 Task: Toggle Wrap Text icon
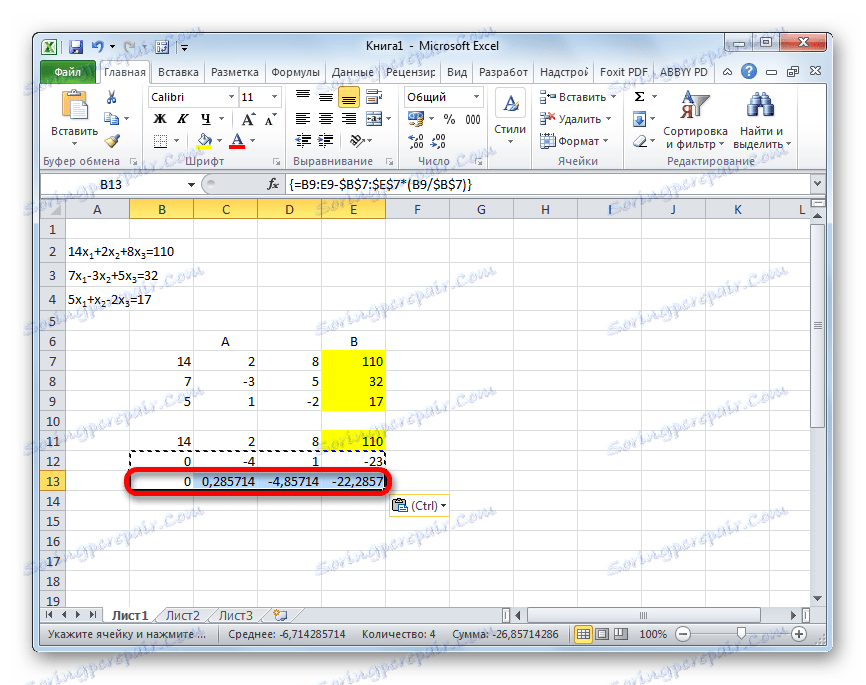[374, 97]
